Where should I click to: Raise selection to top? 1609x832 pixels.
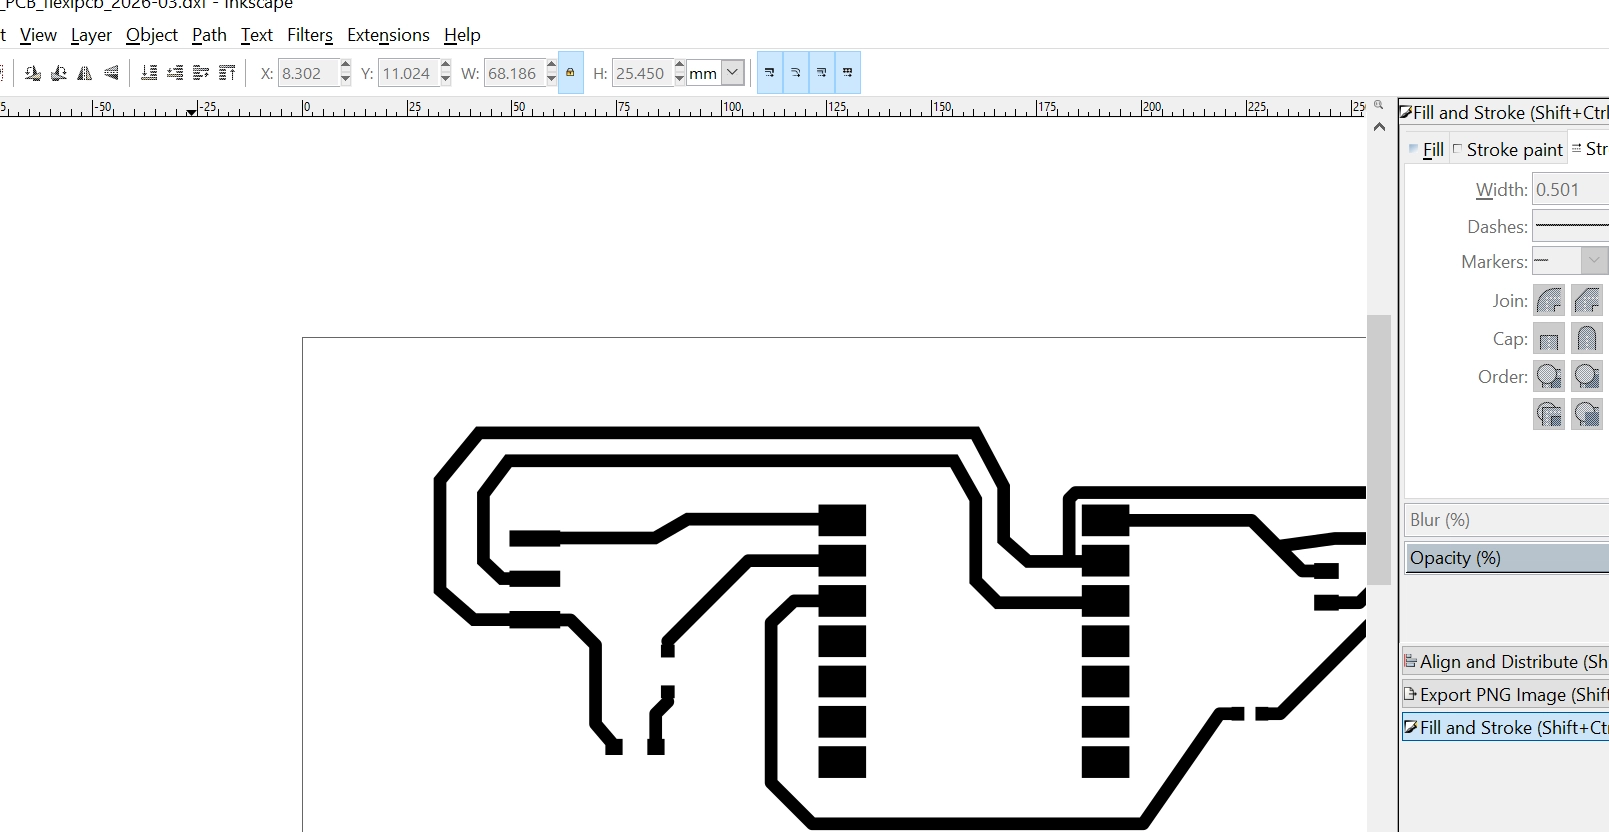[227, 73]
